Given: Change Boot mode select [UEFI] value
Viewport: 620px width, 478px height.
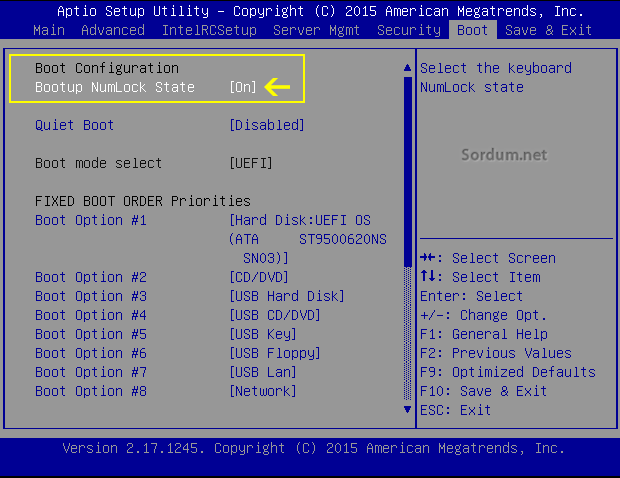Looking at the screenshot, I should pos(251,163).
